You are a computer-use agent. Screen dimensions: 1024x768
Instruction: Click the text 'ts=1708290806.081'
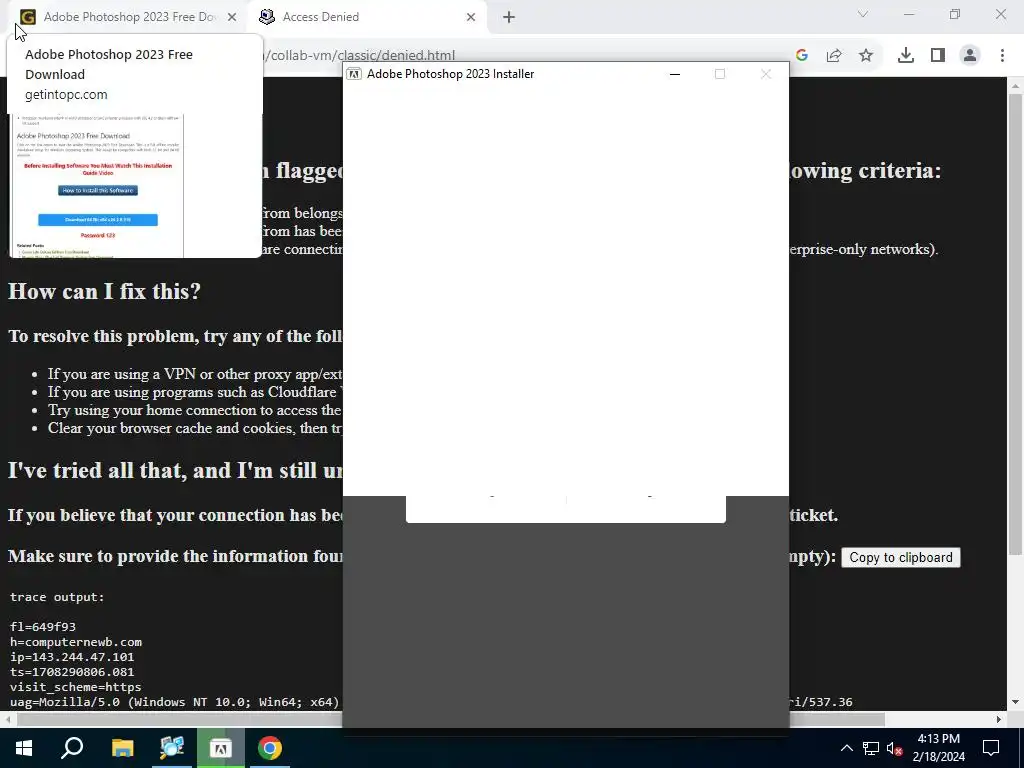point(72,672)
